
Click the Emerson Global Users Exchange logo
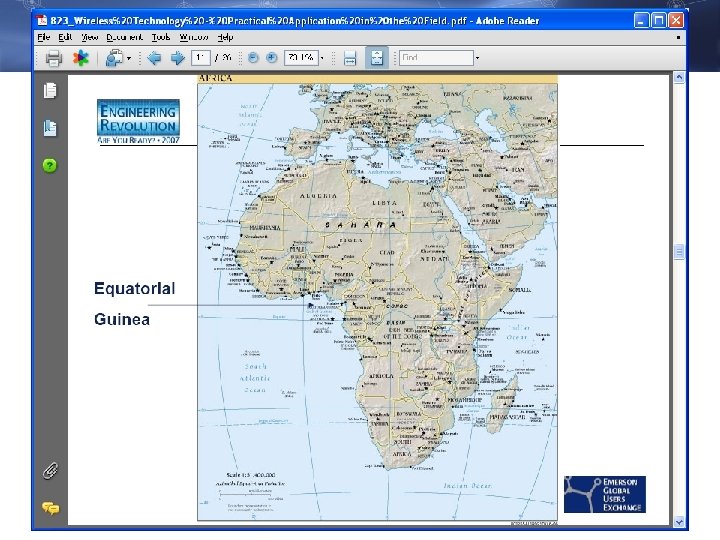pyautogui.click(x=605, y=495)
